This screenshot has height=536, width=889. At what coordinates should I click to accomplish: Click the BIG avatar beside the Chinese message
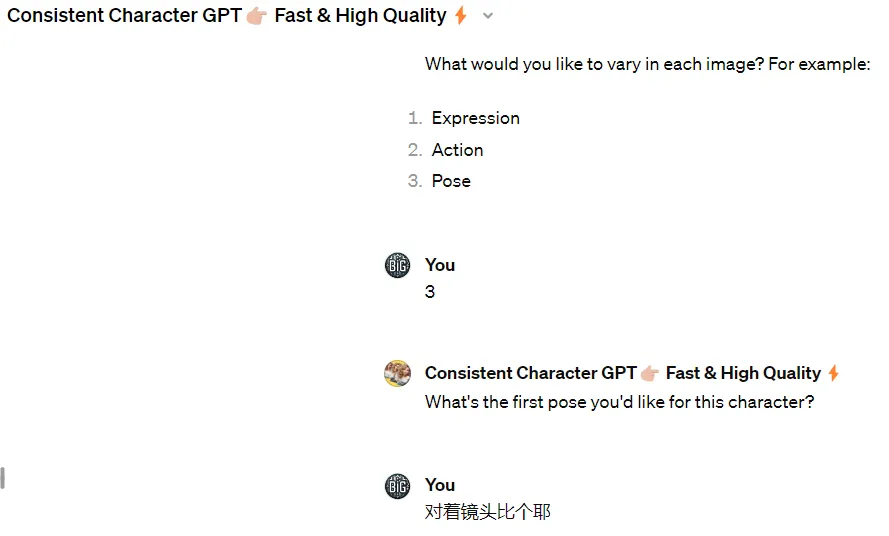pyautogui.click(x=397, y=486)
